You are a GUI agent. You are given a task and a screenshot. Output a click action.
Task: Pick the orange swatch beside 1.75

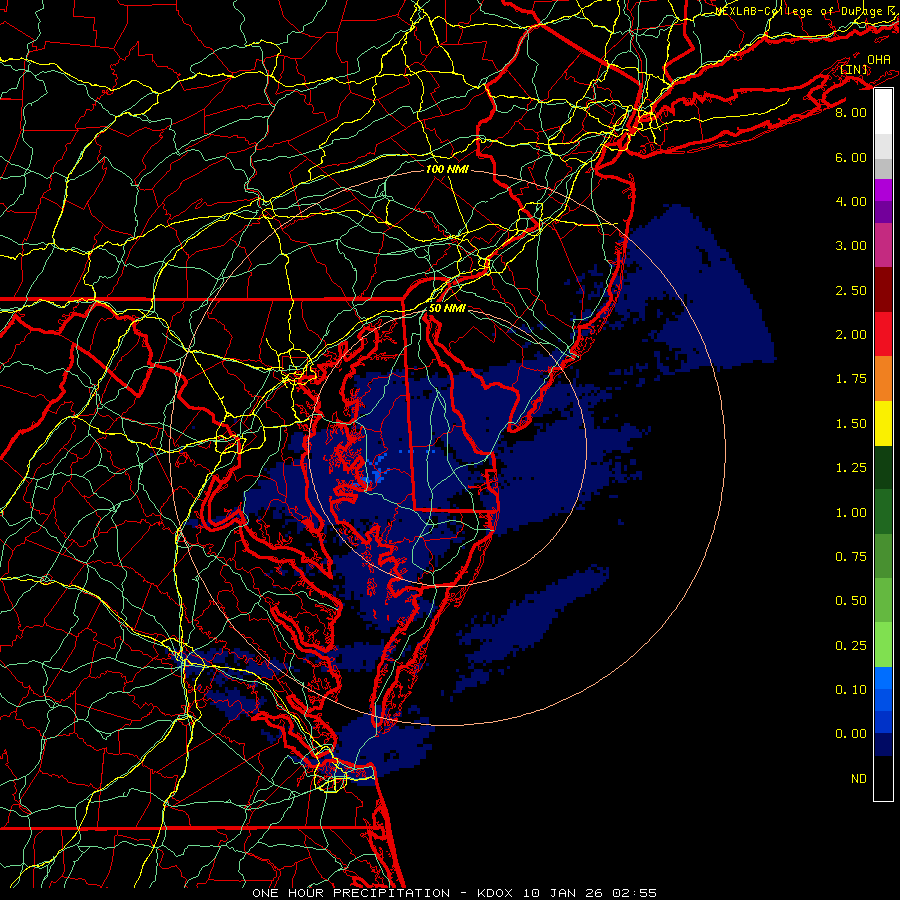(883, 379)
